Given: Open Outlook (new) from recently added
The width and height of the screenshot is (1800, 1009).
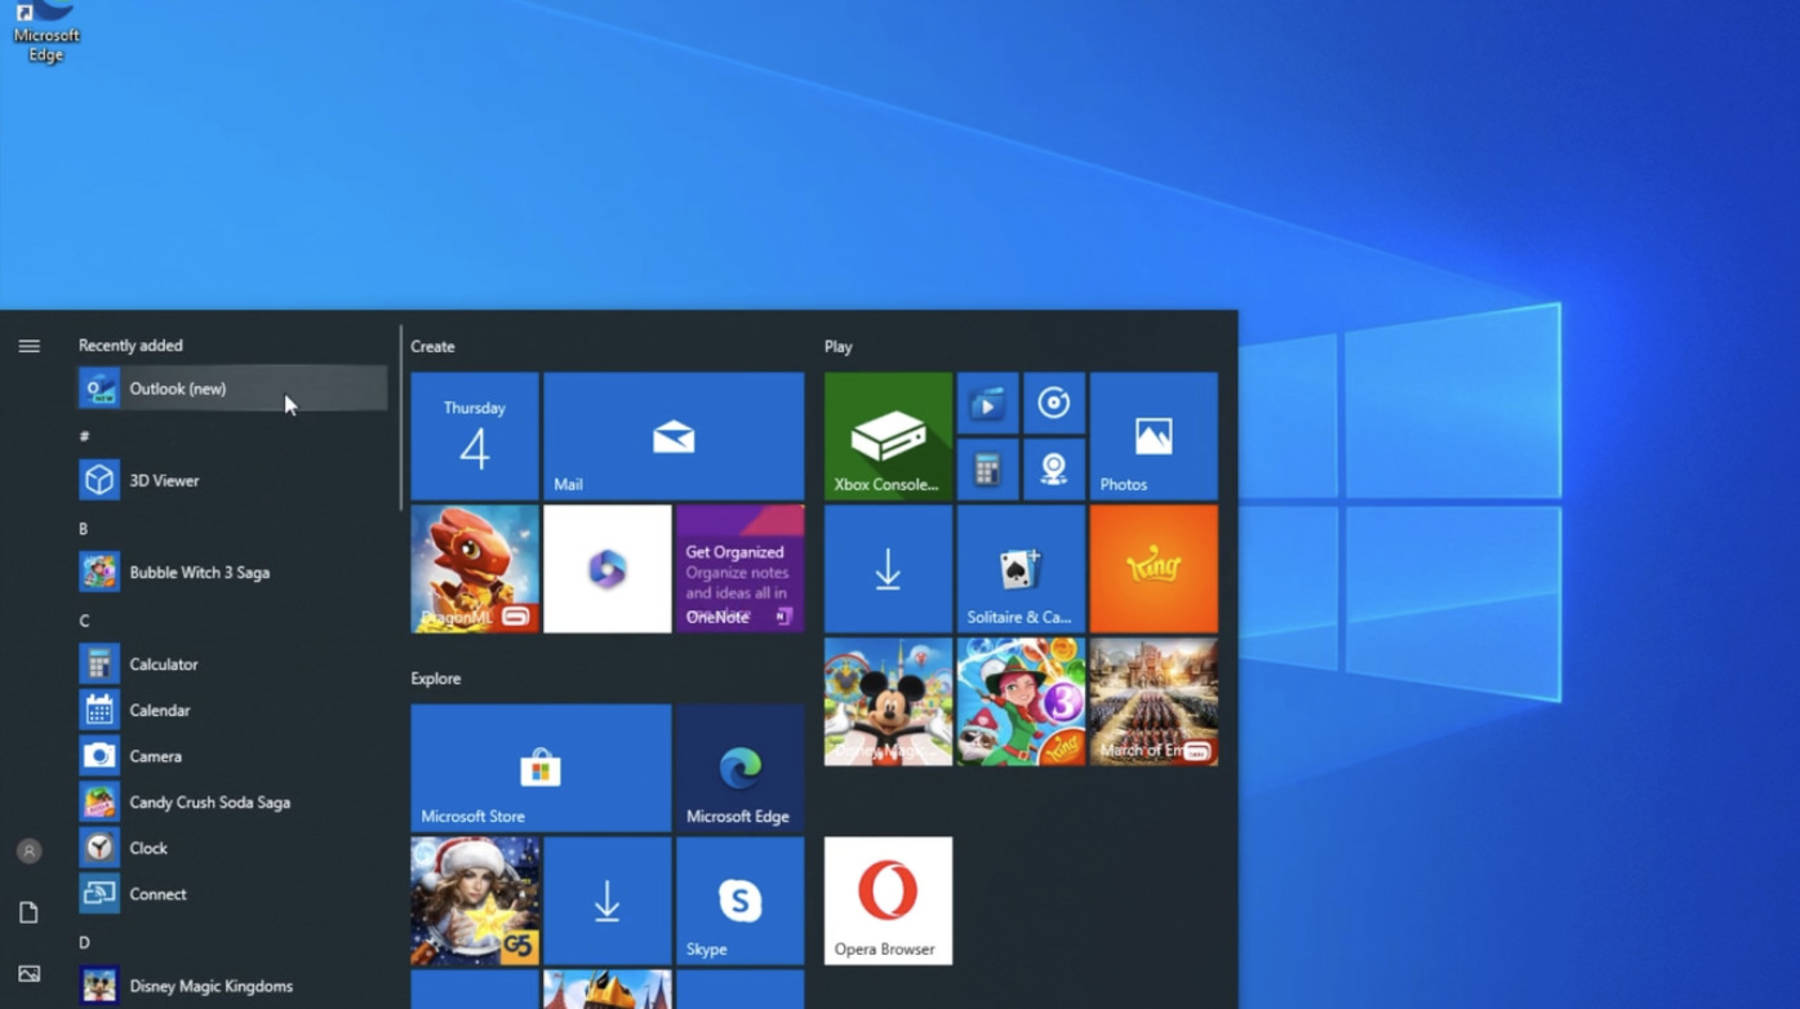Looking at the screenshot, I should 232,388.
